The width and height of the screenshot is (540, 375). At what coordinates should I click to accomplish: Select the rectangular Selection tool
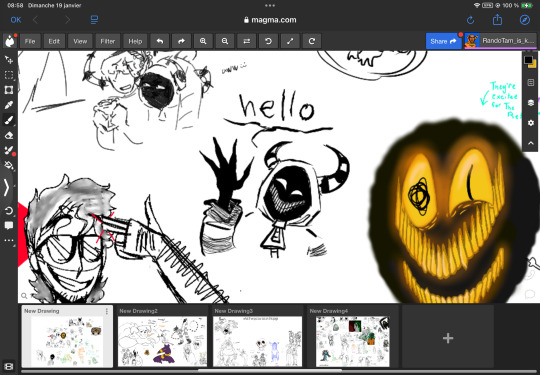tap(9, 75)
